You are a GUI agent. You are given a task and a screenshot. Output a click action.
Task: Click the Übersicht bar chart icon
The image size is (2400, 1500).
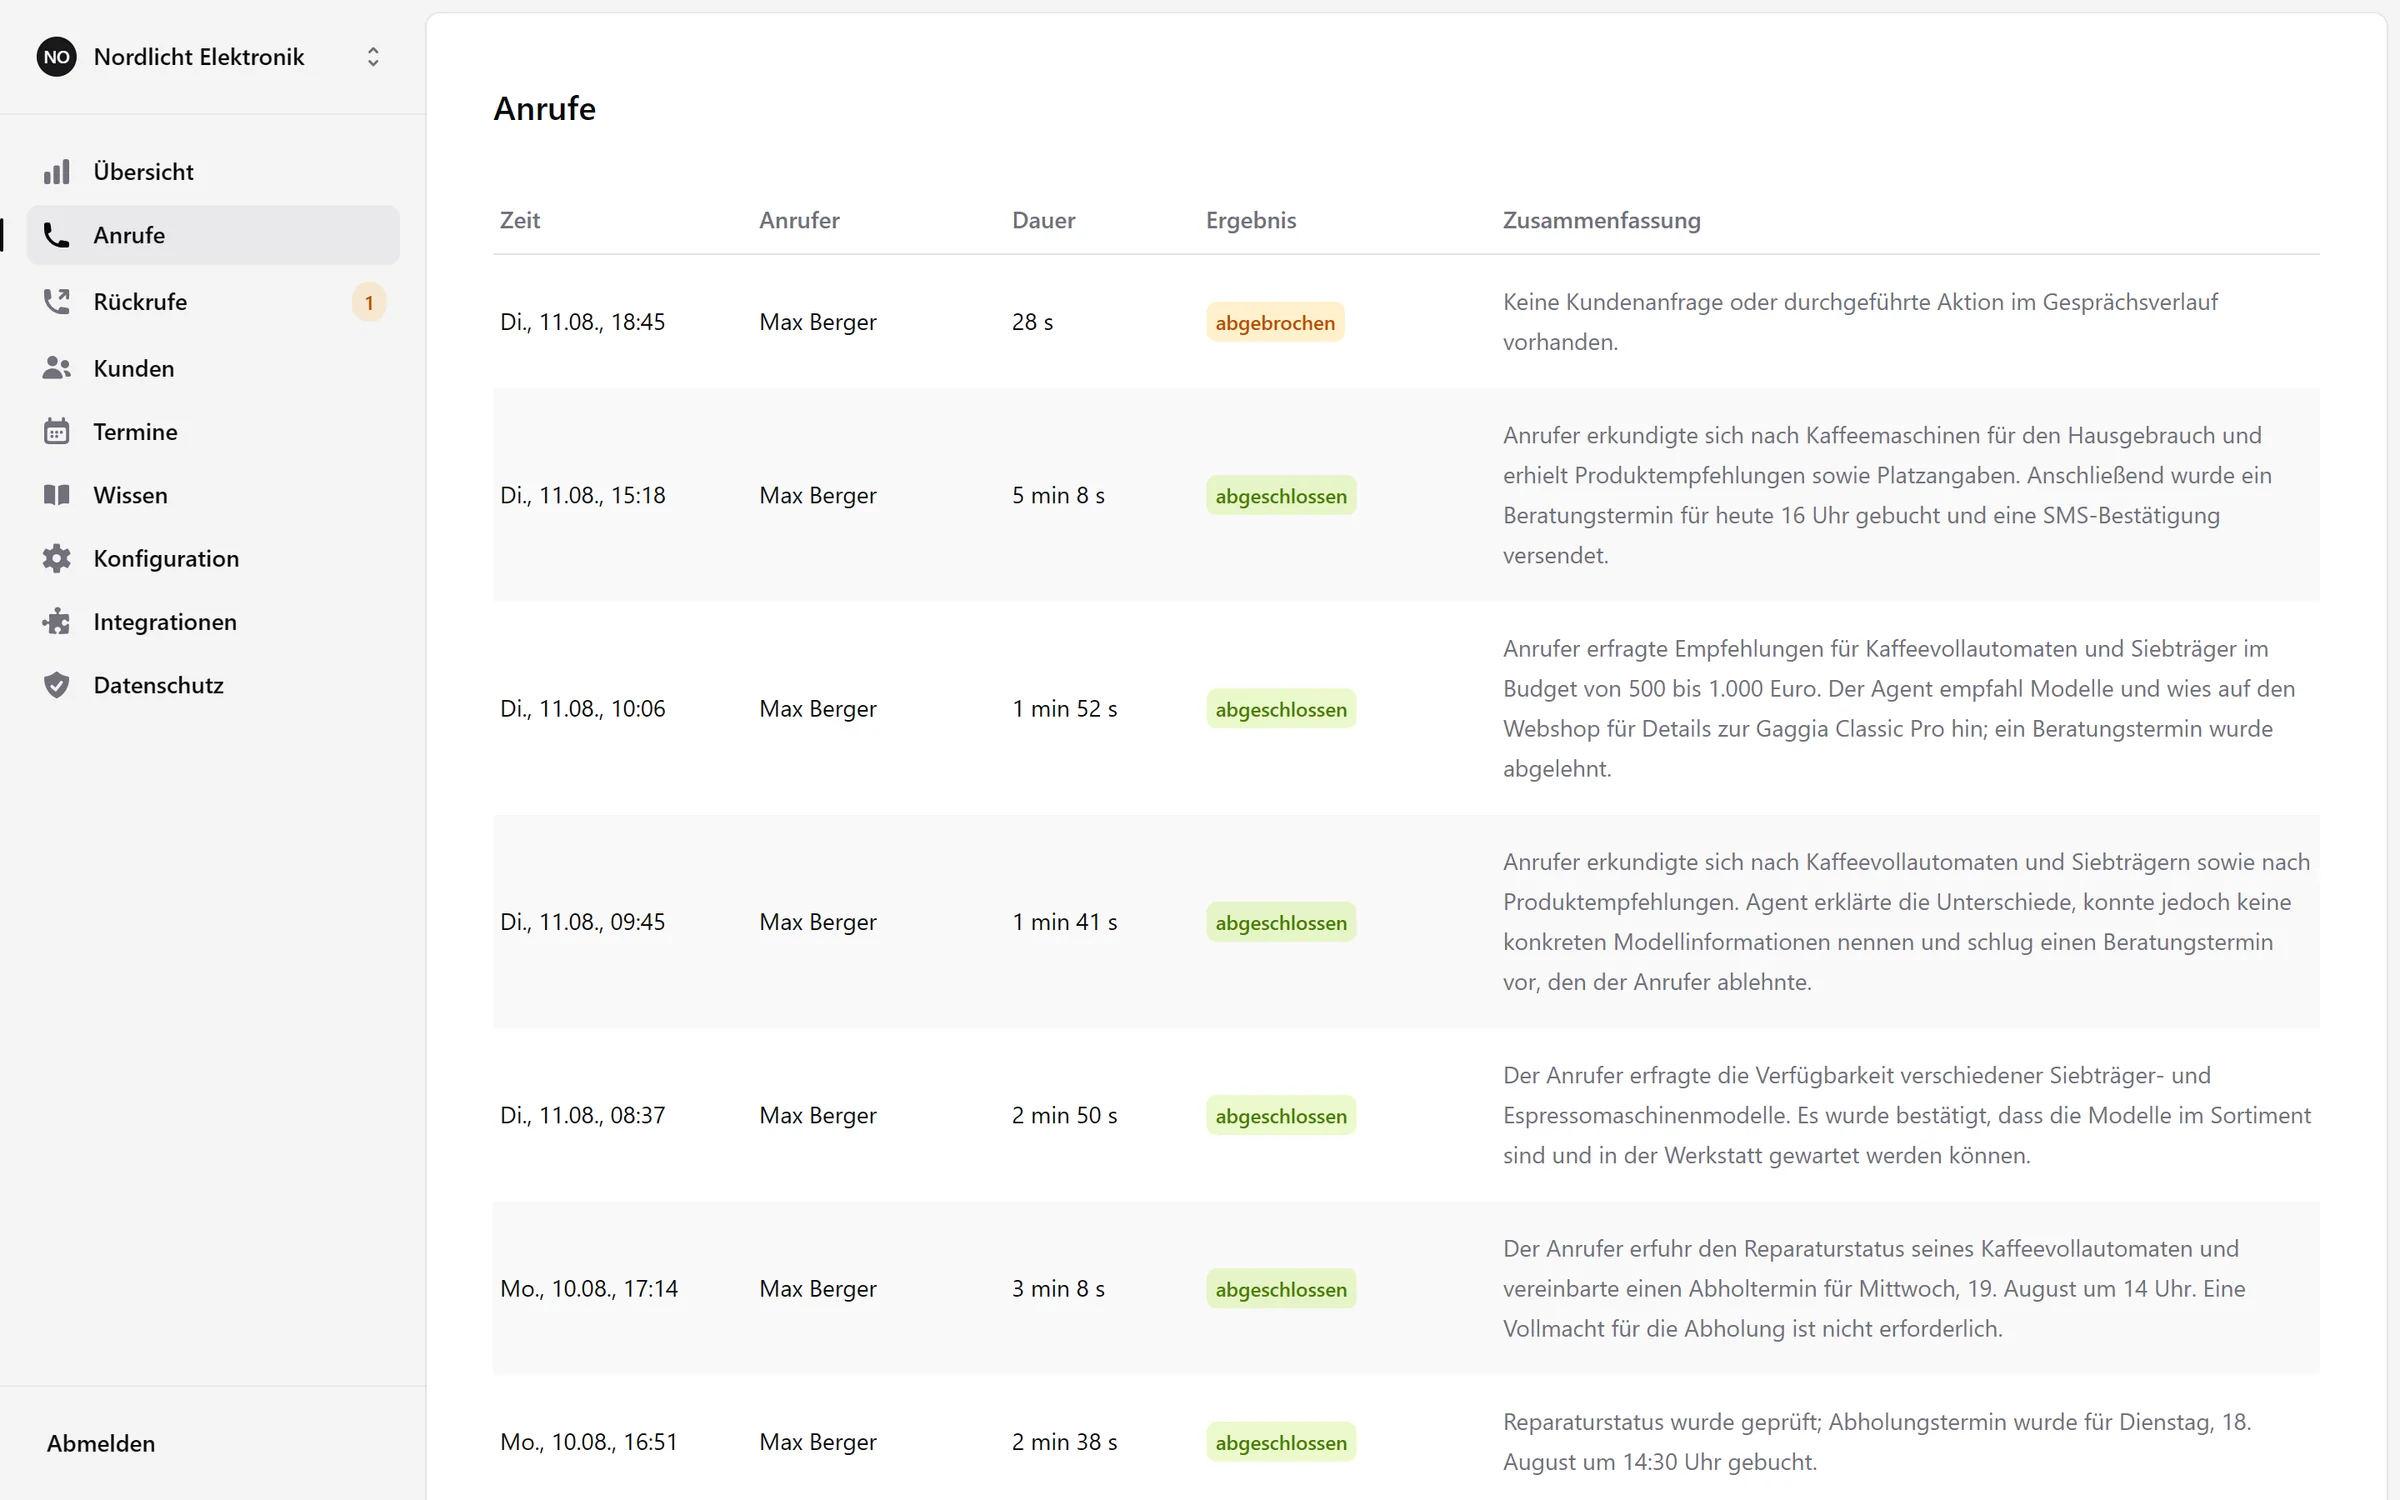tap(57, 172)
